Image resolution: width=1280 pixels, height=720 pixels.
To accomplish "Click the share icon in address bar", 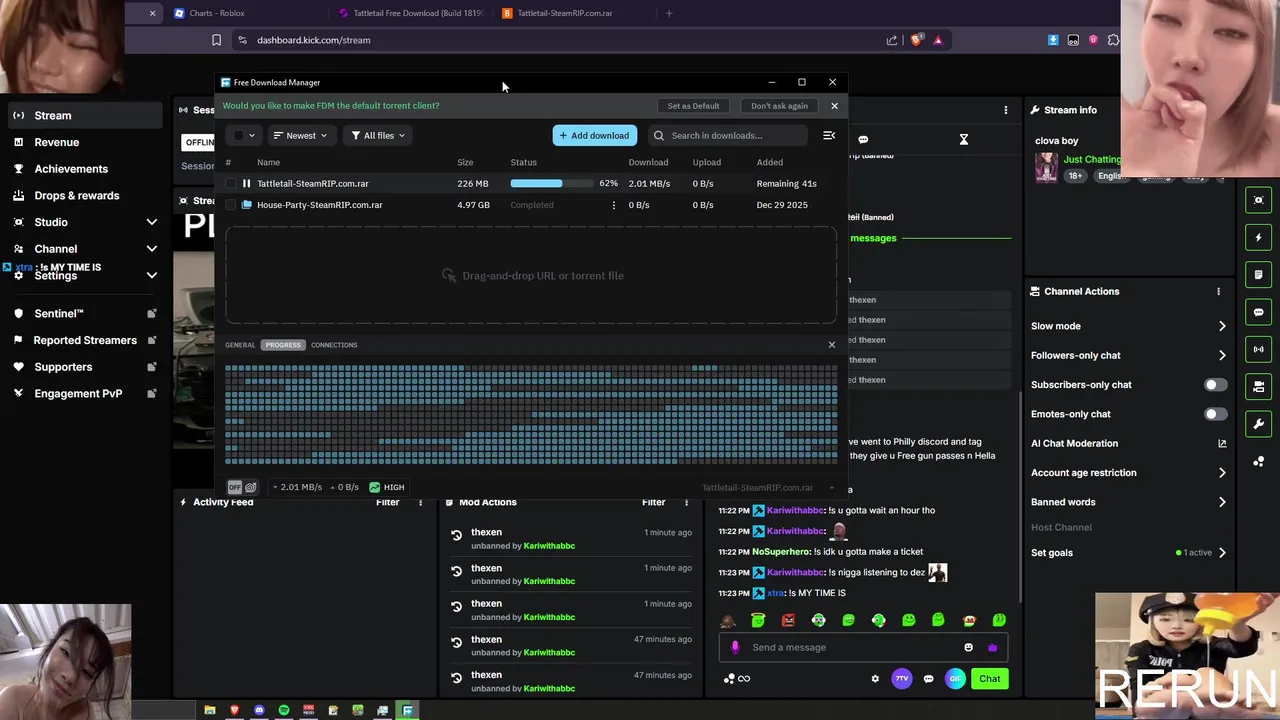I will [891, 41].
